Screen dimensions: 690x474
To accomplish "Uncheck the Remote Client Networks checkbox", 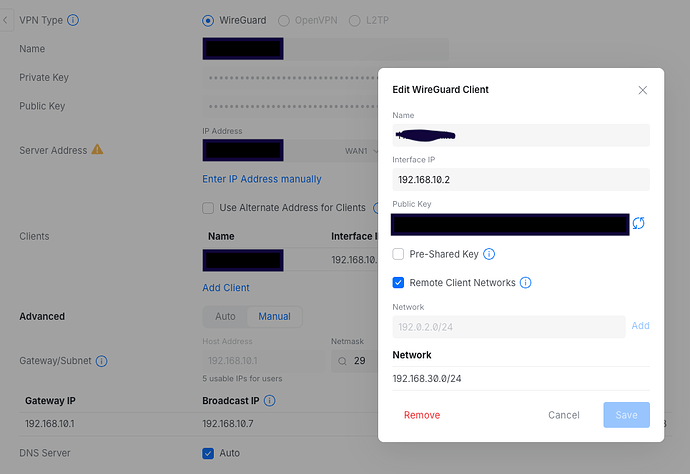I will coord(399,283).
